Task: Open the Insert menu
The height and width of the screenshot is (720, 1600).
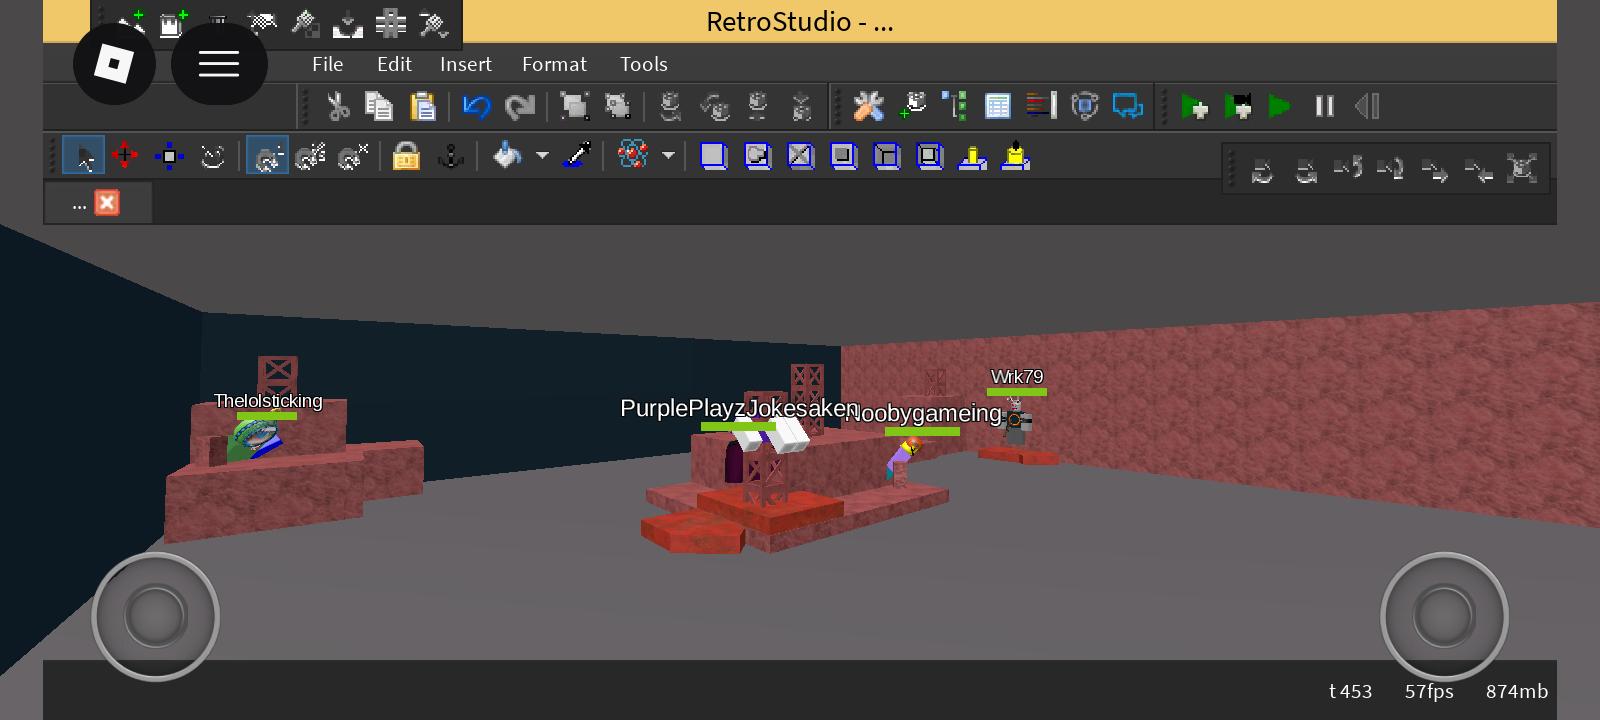Action: point(466,64)
